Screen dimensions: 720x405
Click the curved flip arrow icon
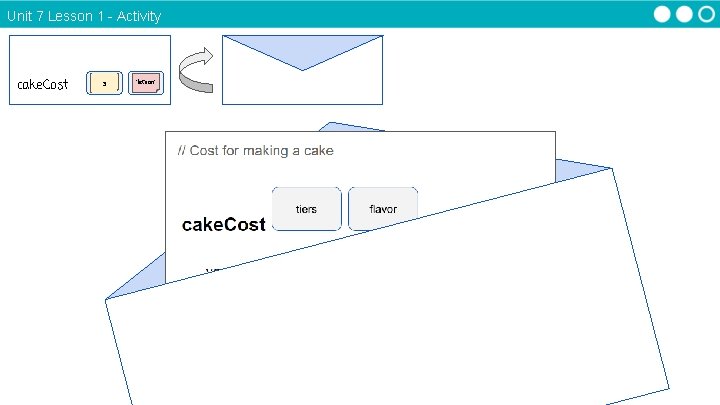click(196, 70)
